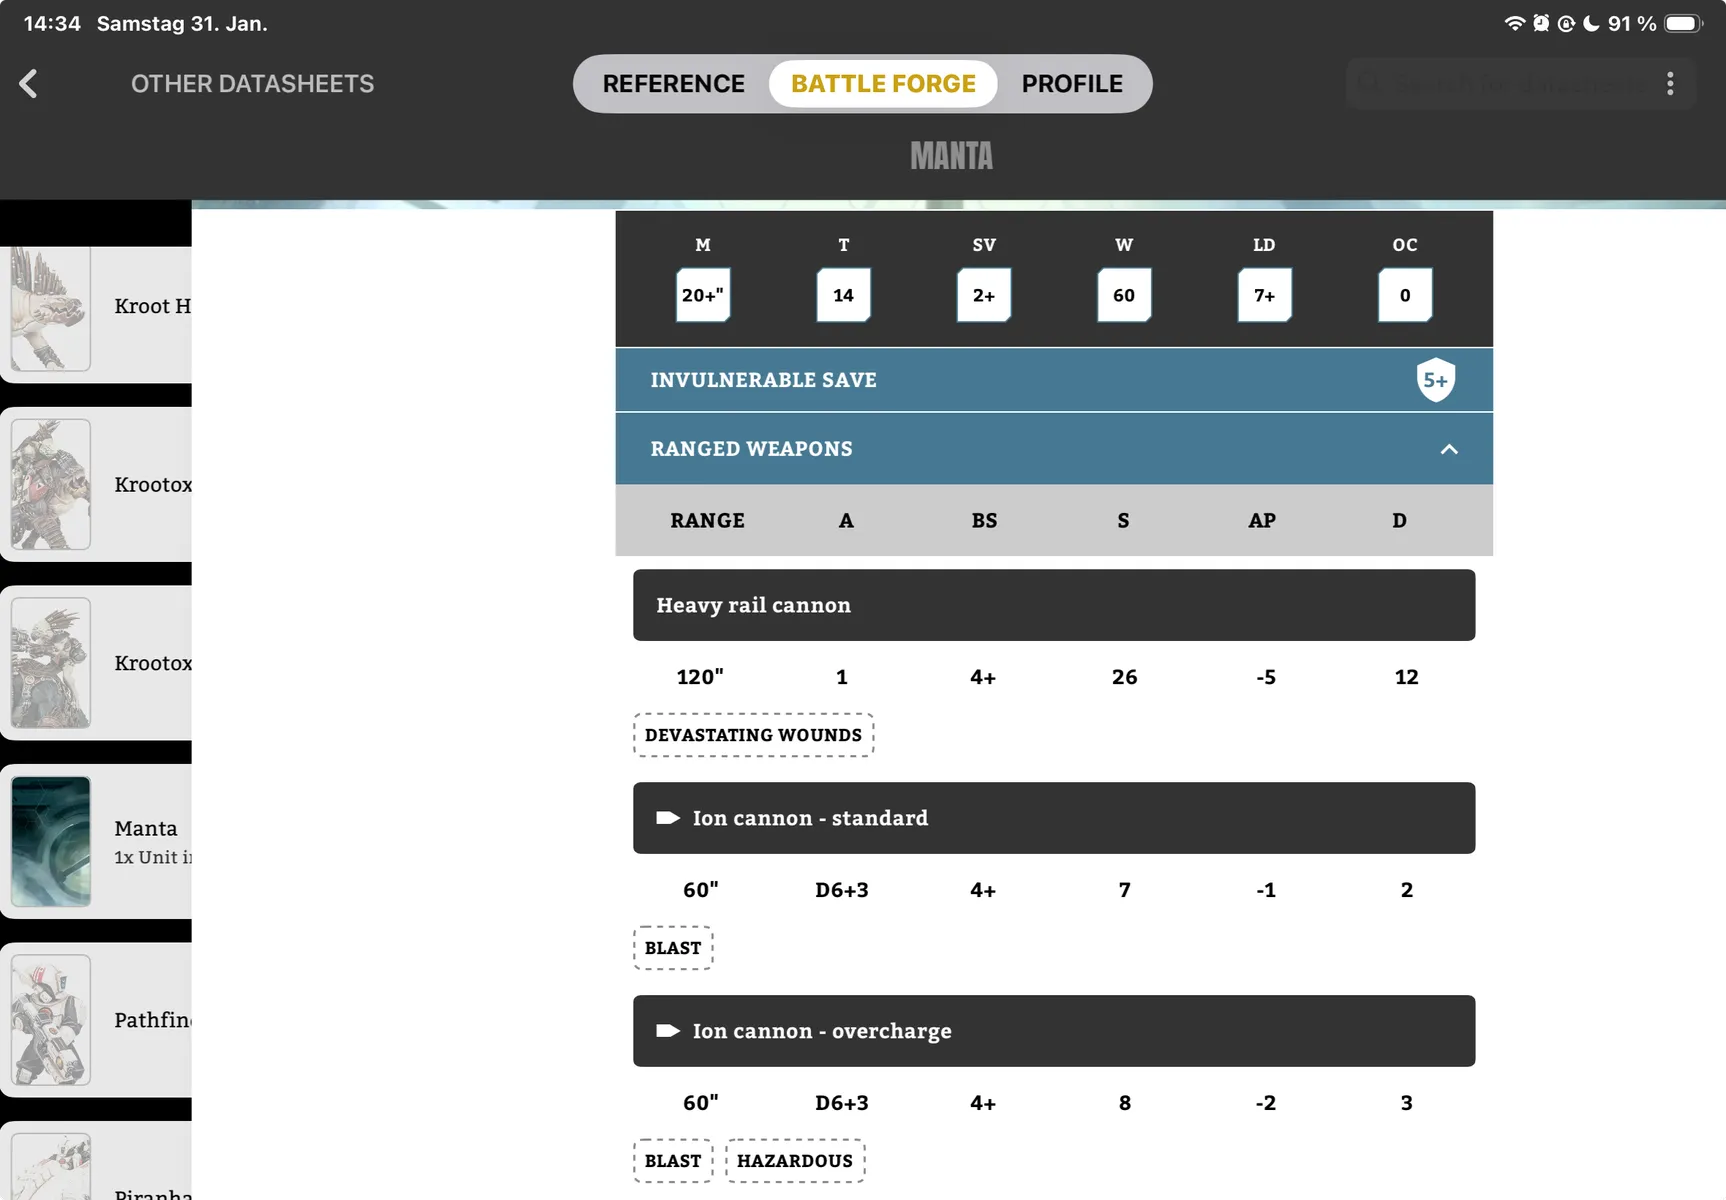The image size is (1726, 1200).
Task: Tap the battery indicator in status bar
Action: click(x=1682, y=23)
